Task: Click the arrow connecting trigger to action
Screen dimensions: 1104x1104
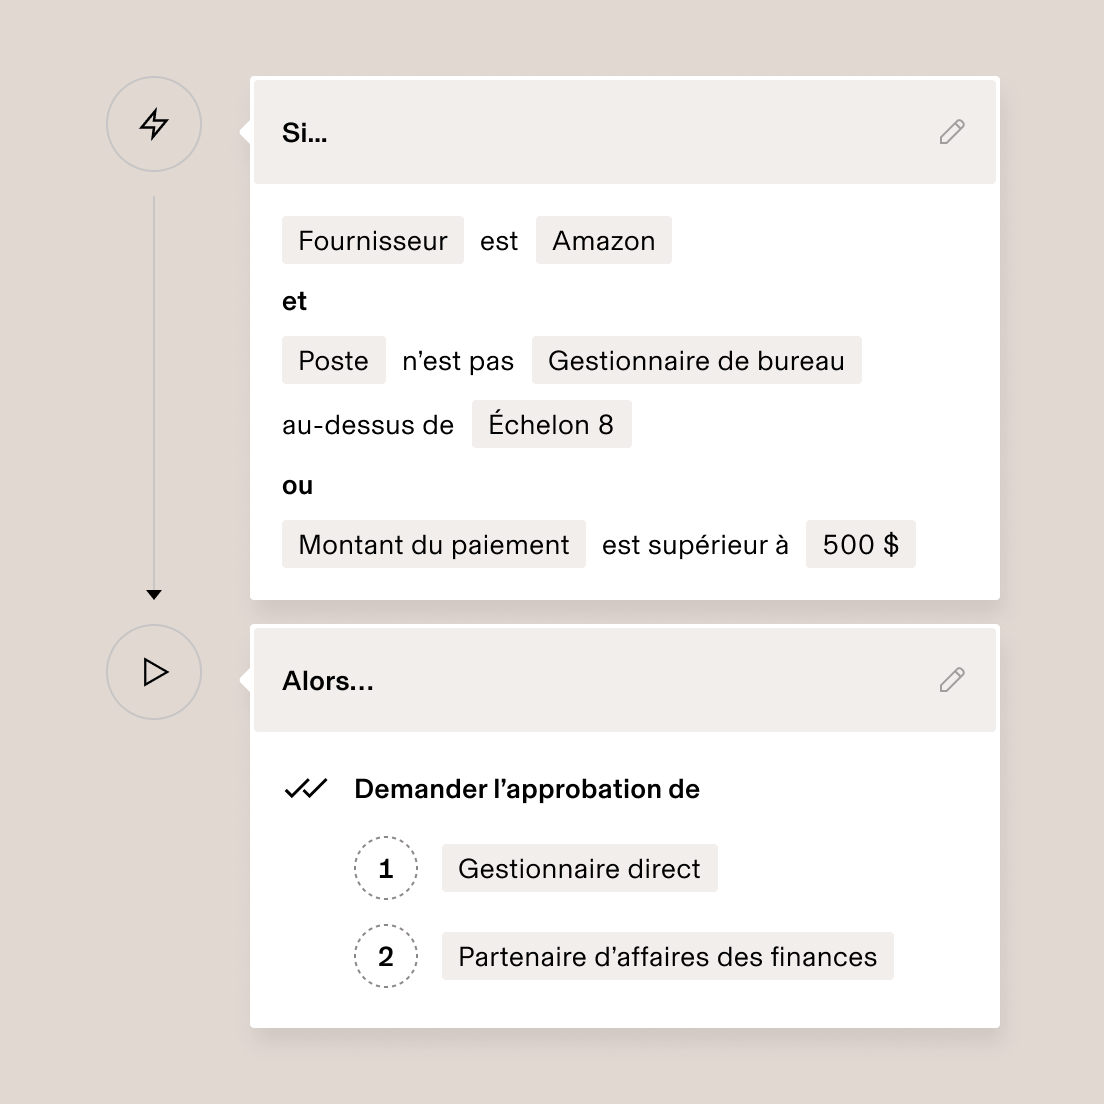Action: tap(153, 400)
